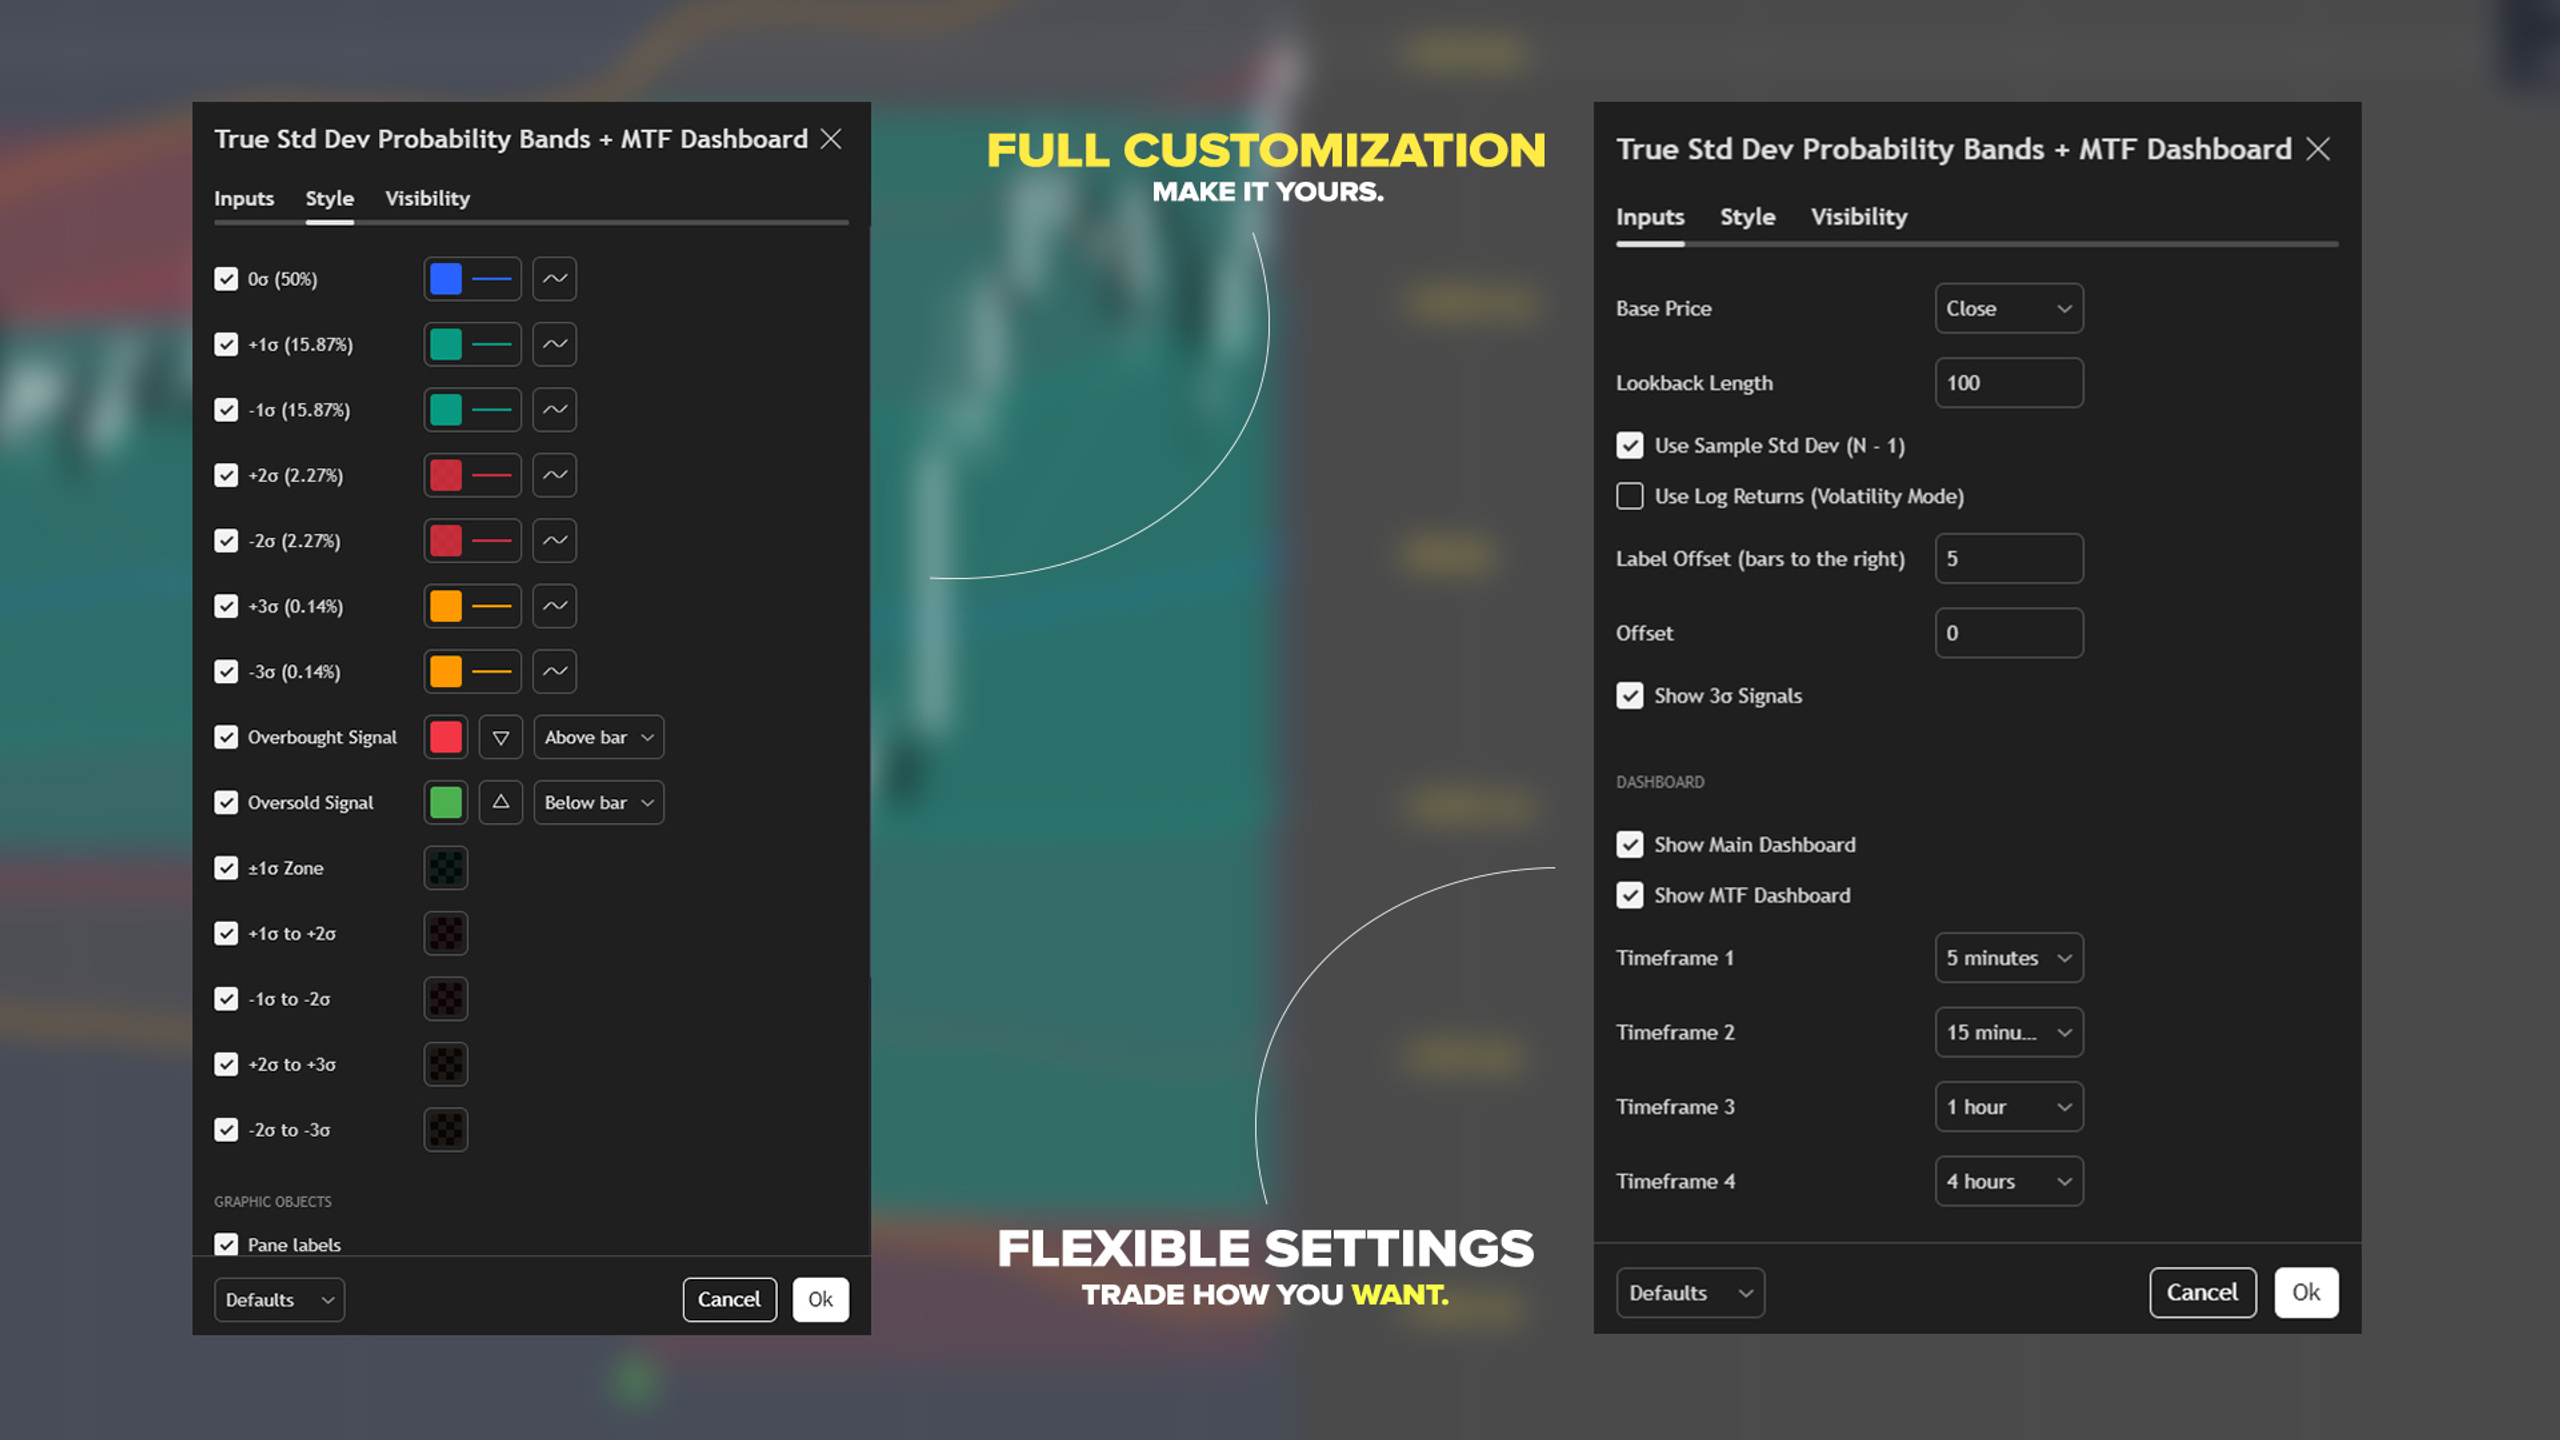
Task: Open 0σ (50%) blue line style selector
Action: coord(472,279)
